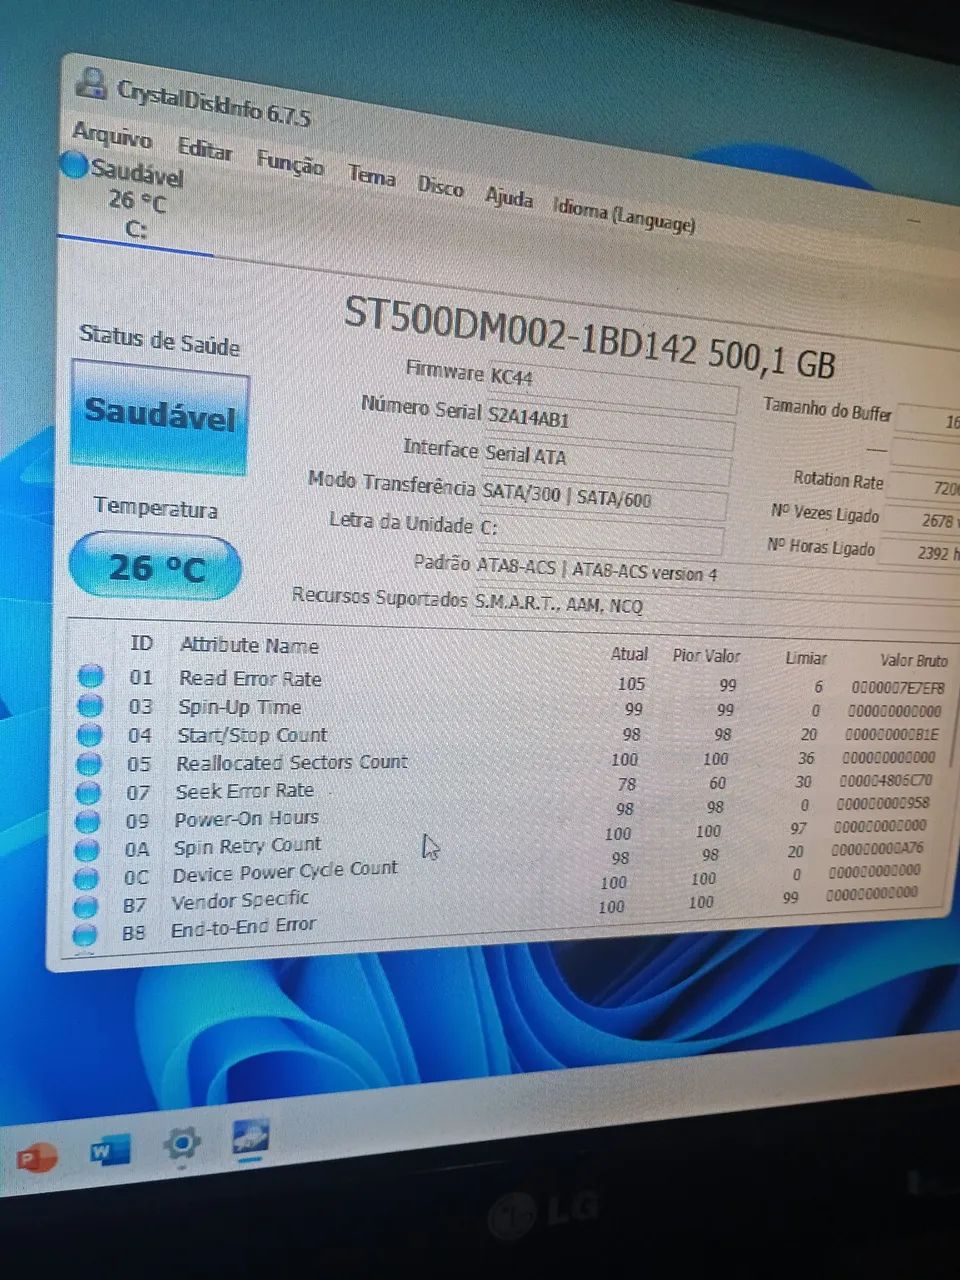
Task: Click the Atual value 105 for Read Error Rate
Action: click(631, 684)
